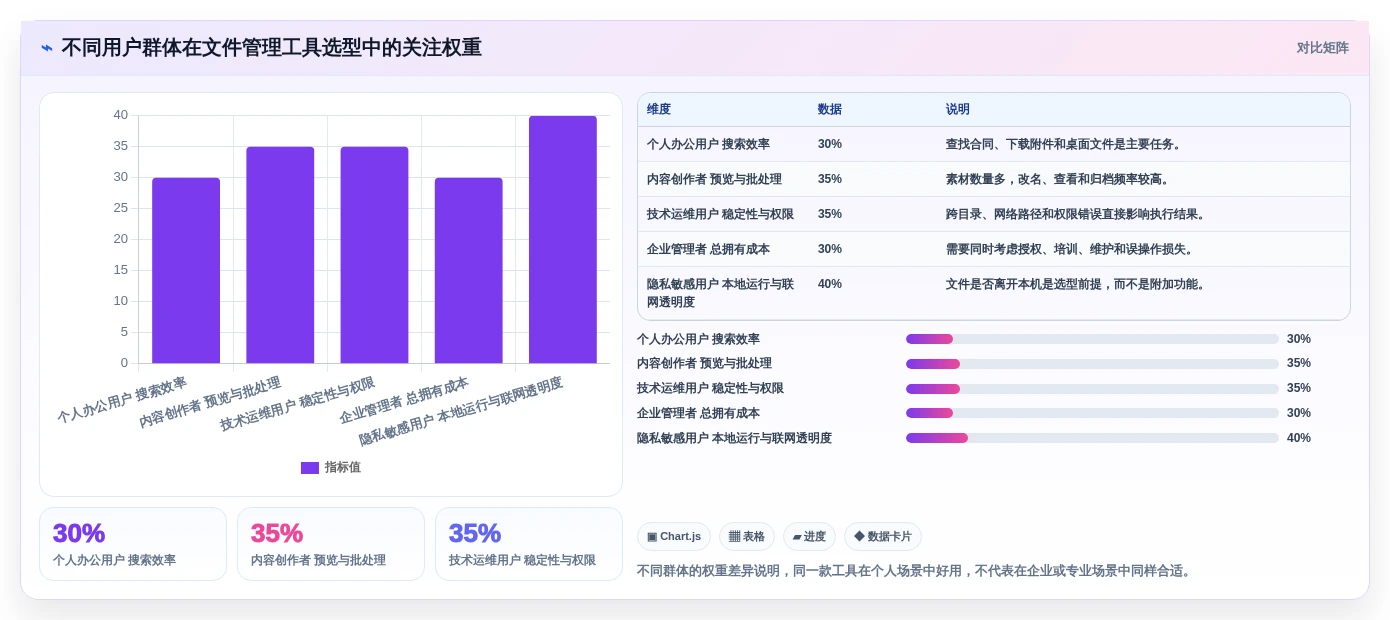
Task: Click the bar for 隐私敏感用户 本地运行与联网透明度
Action: (x=563, y=239)
